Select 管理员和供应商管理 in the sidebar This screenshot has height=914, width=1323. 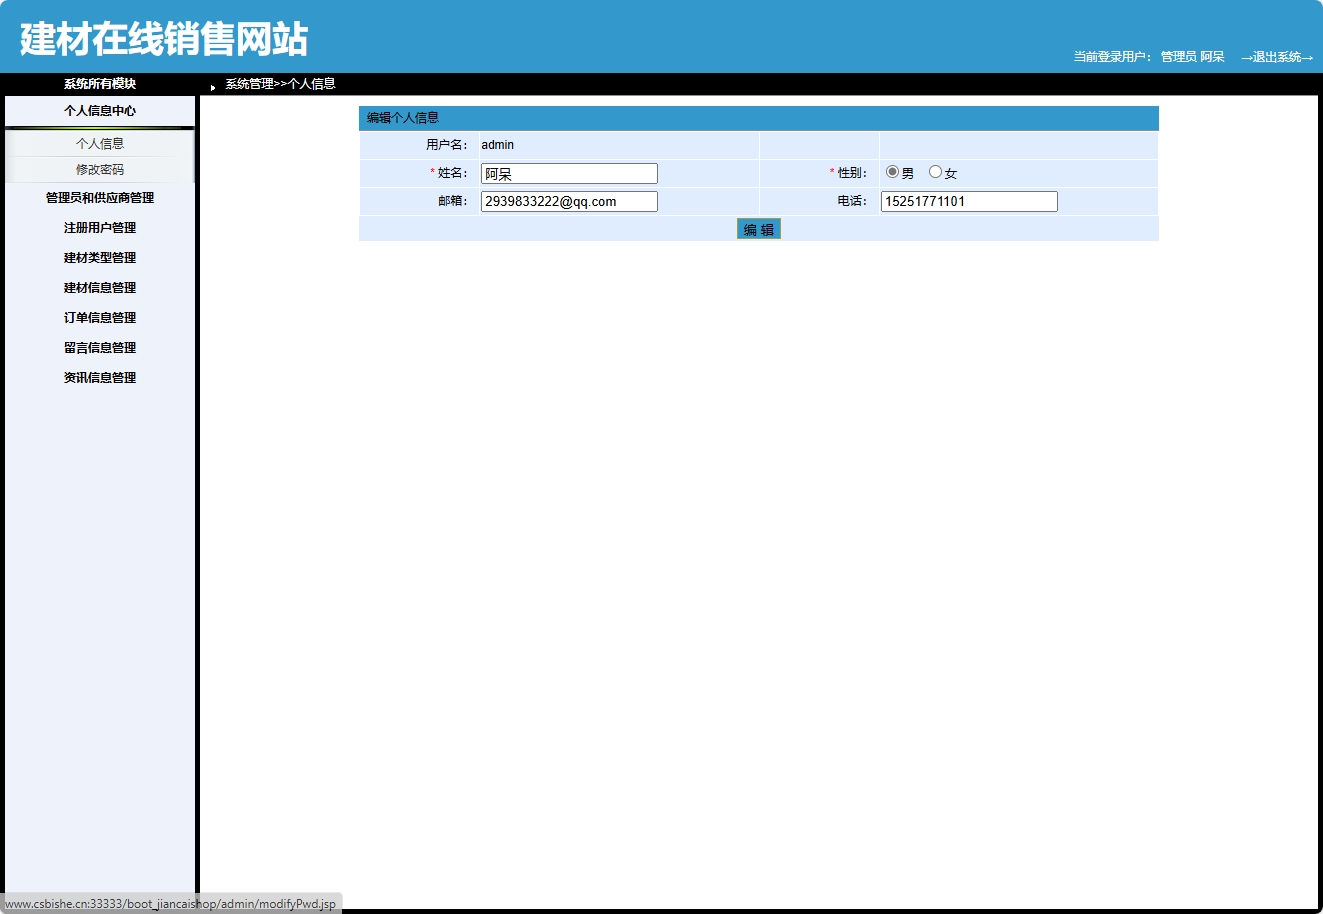point(98,197)
